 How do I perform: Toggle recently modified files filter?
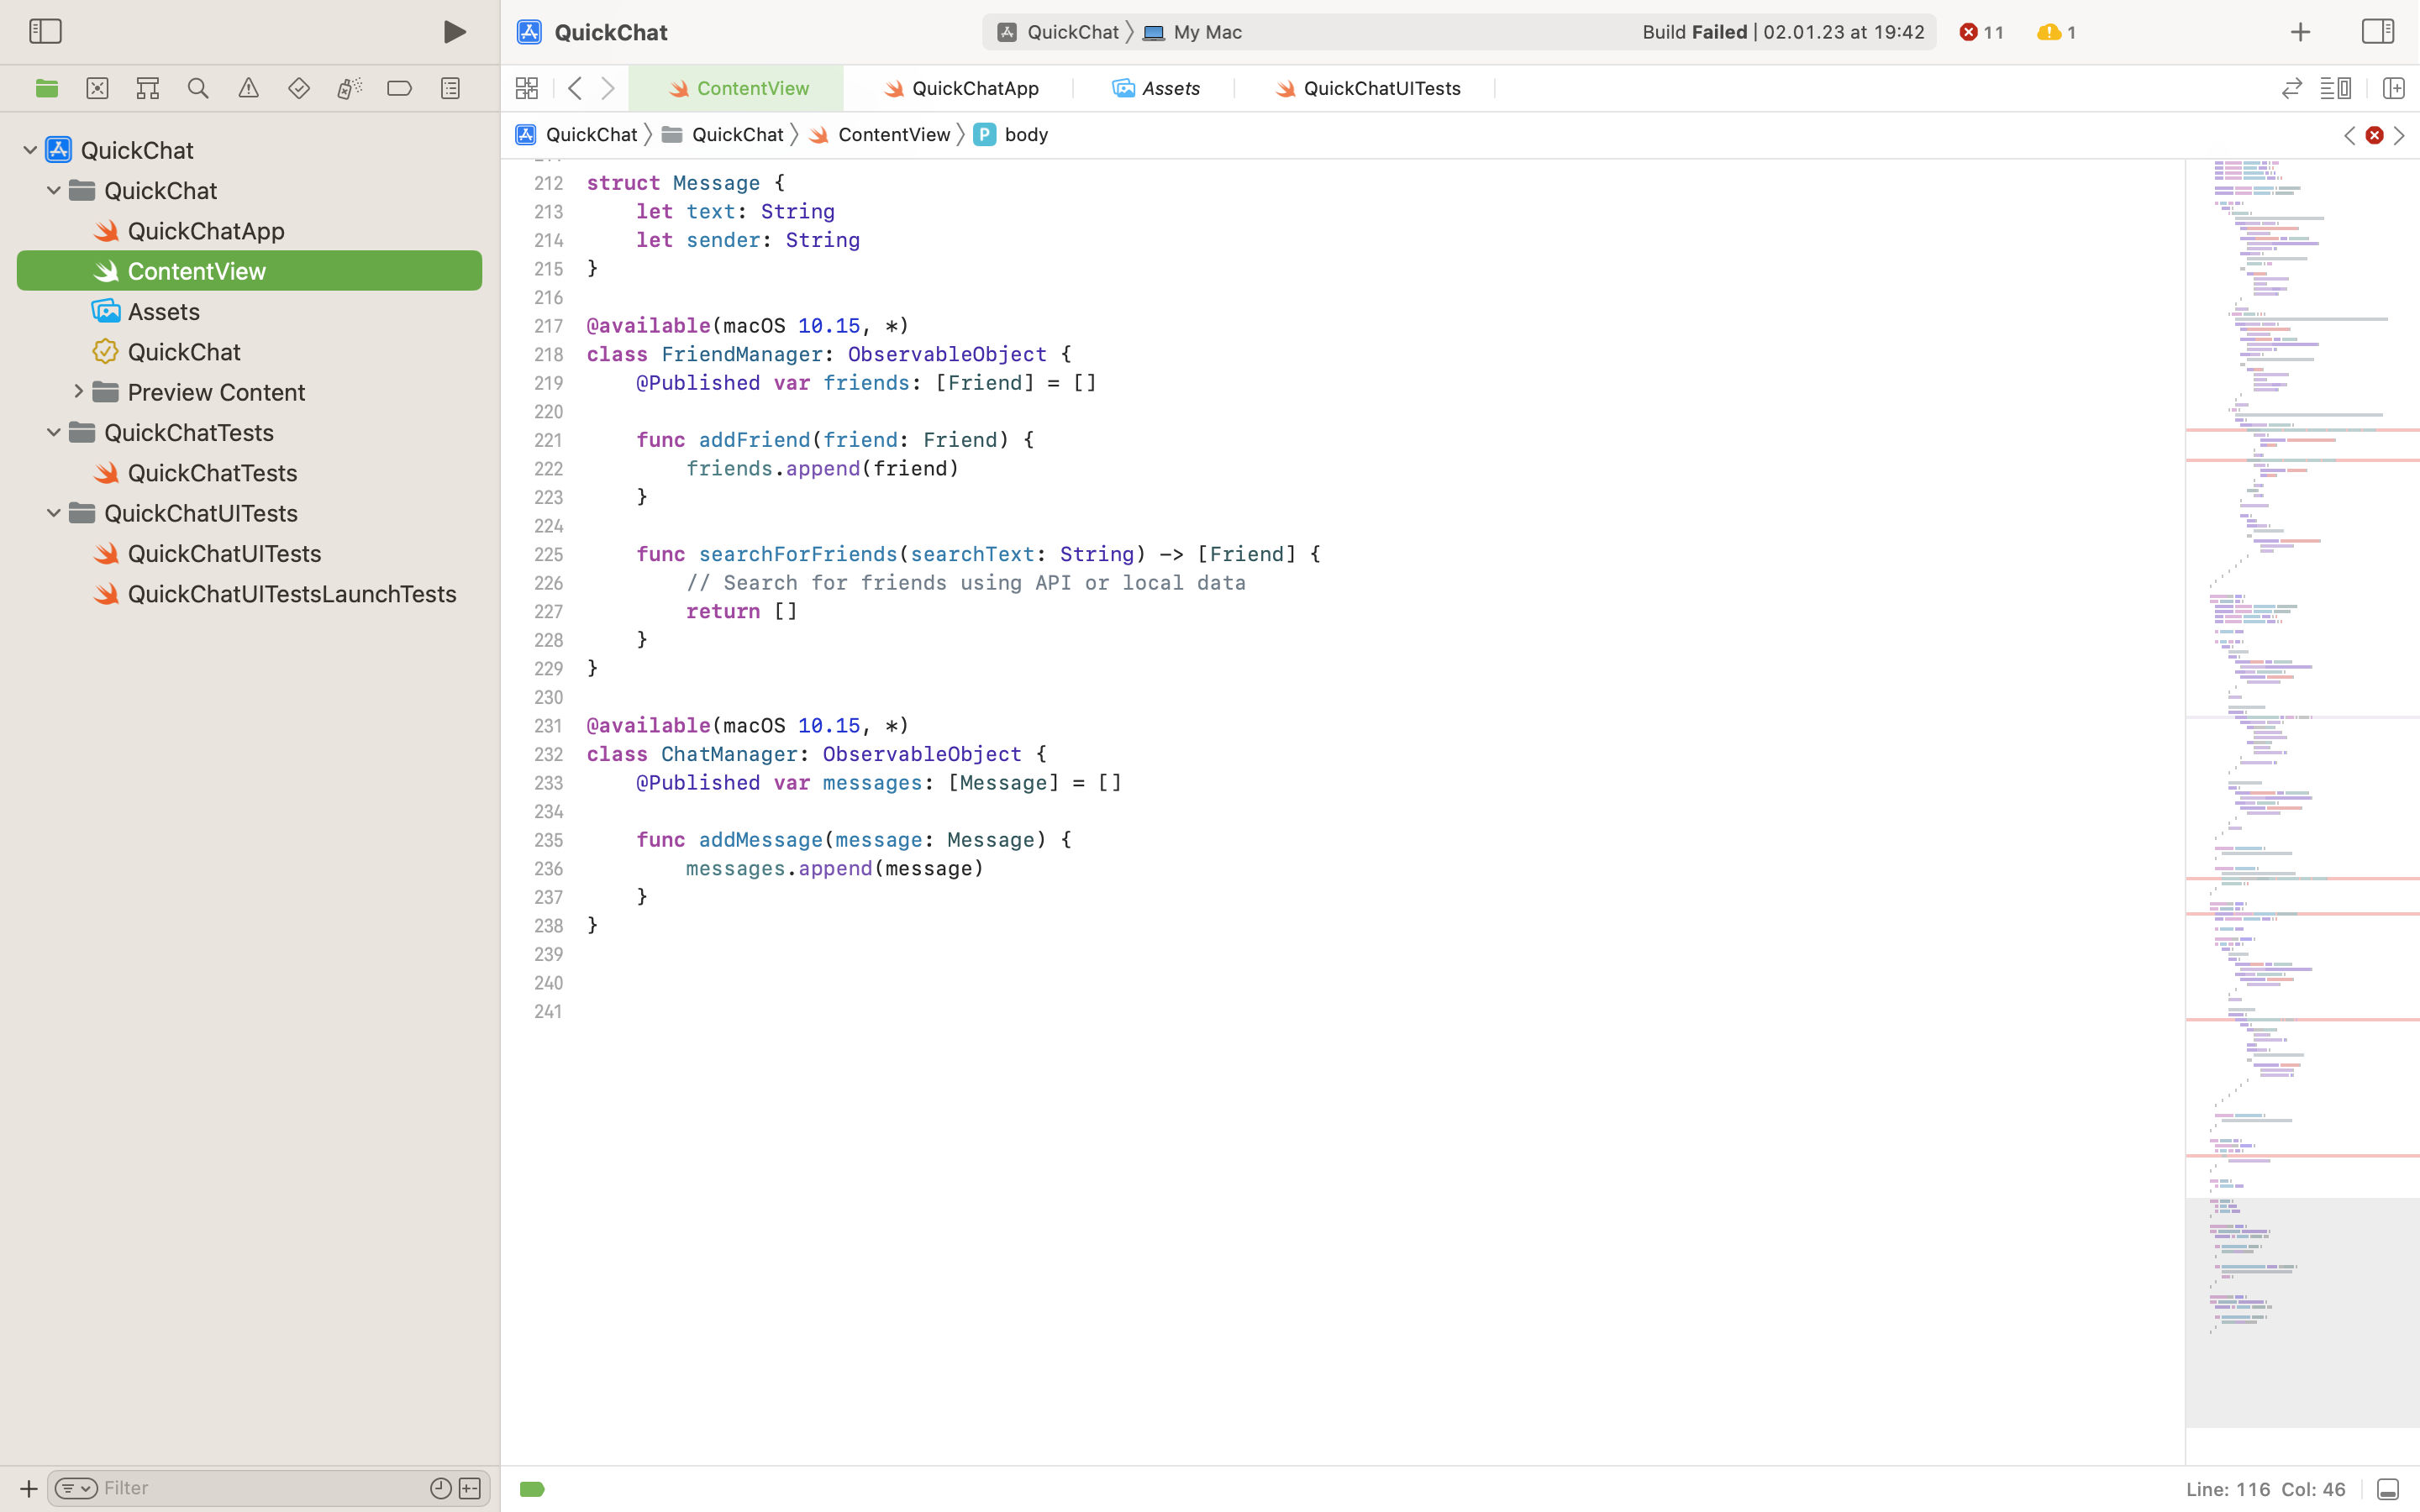(440, 1488)
